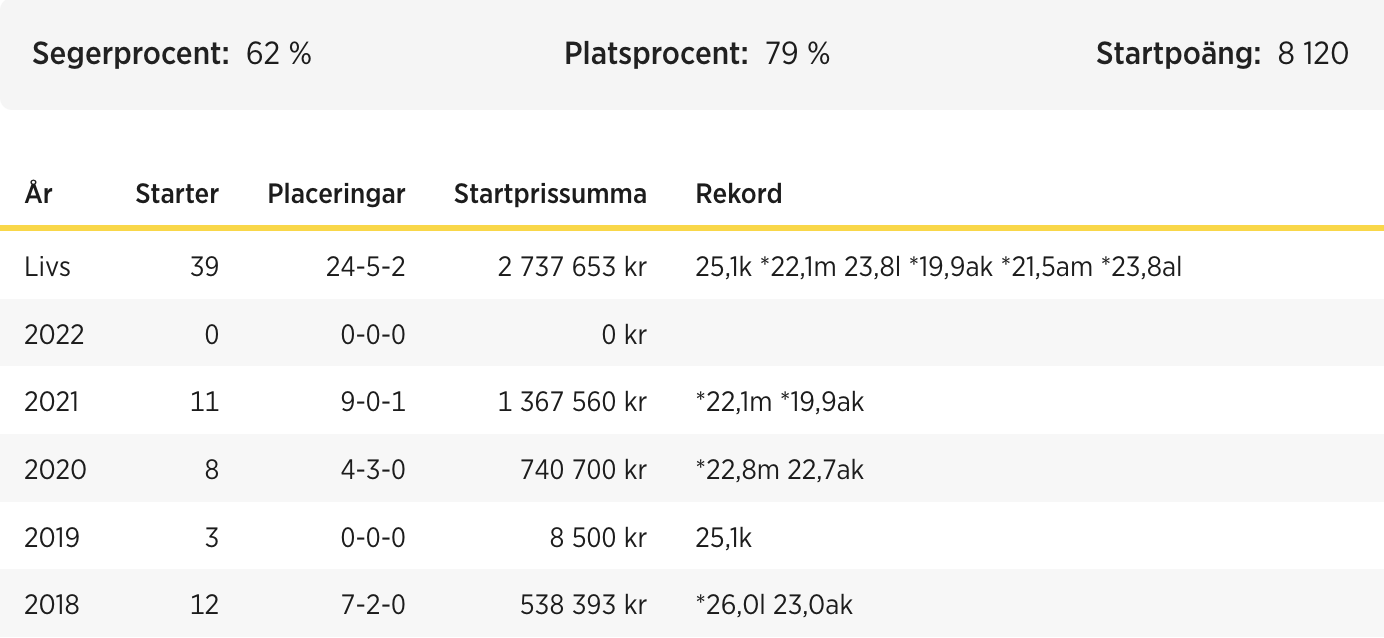Select the 2021 year row

coord(692,402)
